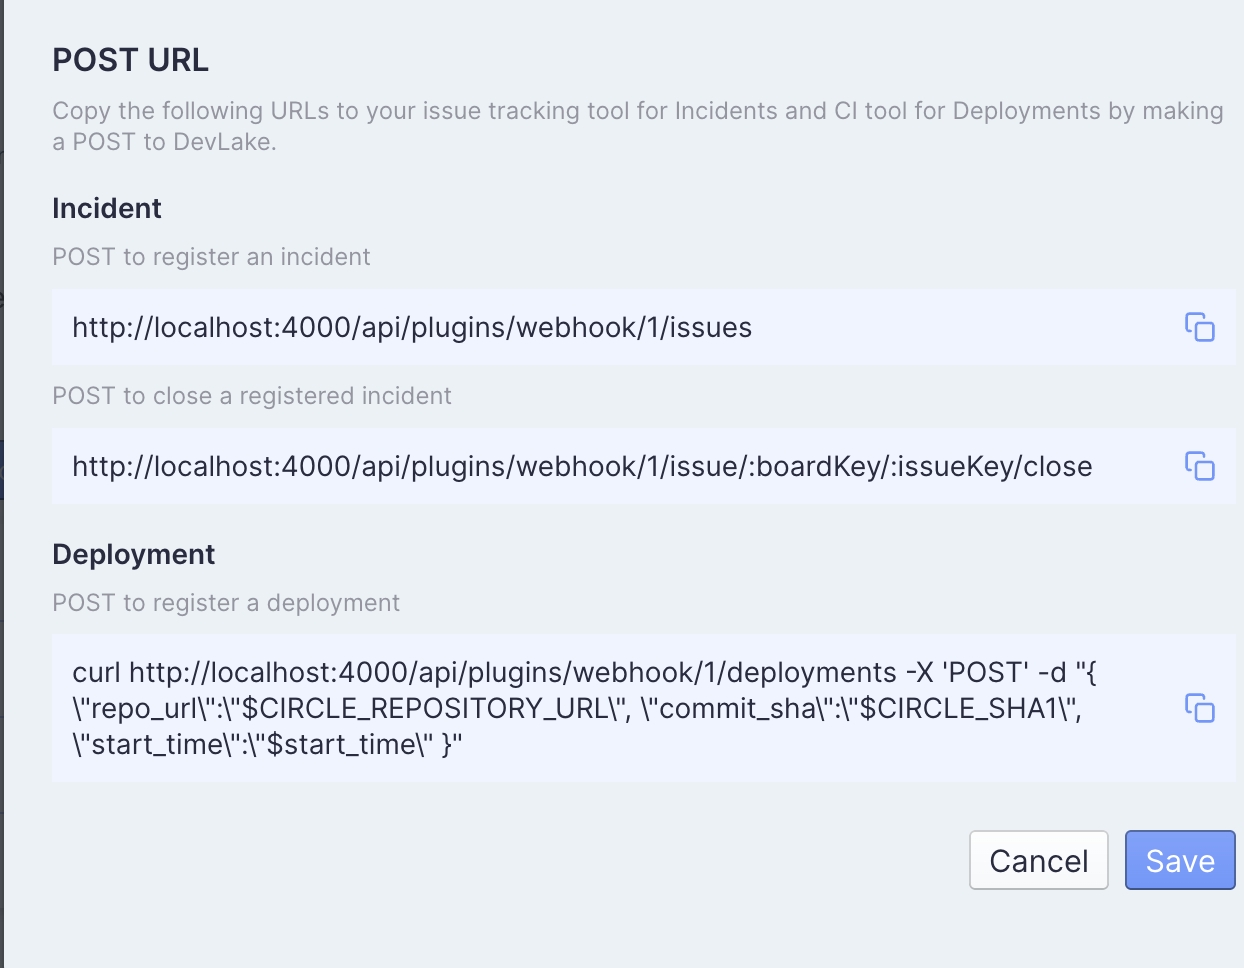This screenshot has height=968, width=1244.
Task: Select the issue close URL field
Action: [644, 466]
